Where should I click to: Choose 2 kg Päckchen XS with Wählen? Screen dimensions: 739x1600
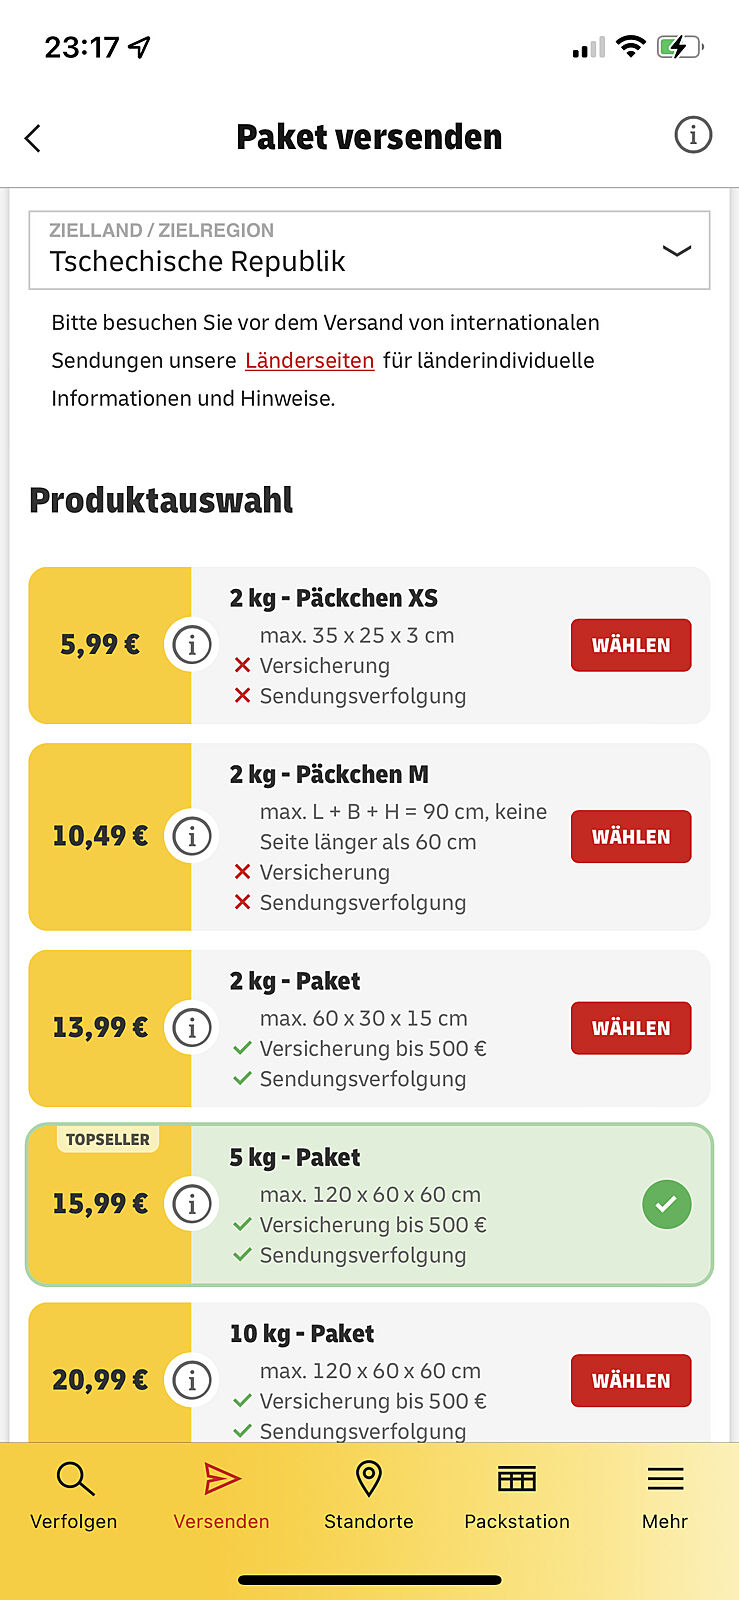tap(631, 645)
